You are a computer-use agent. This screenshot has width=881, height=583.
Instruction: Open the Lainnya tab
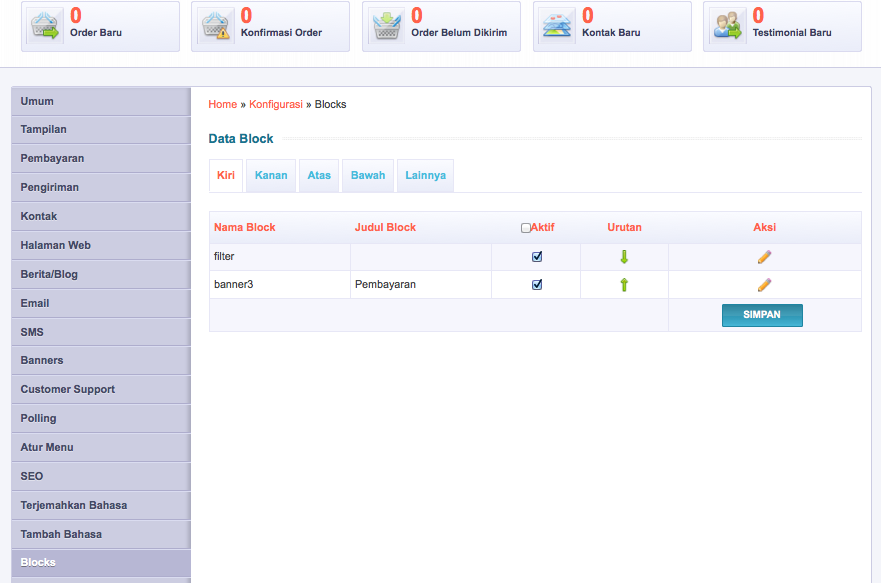pos(425,175)
